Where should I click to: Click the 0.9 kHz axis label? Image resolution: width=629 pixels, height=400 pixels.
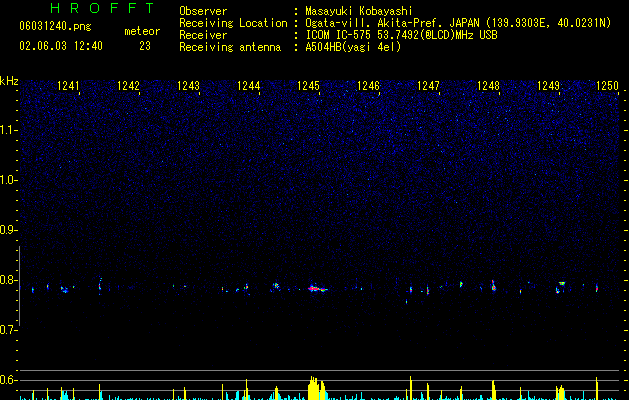coord(8,230)
